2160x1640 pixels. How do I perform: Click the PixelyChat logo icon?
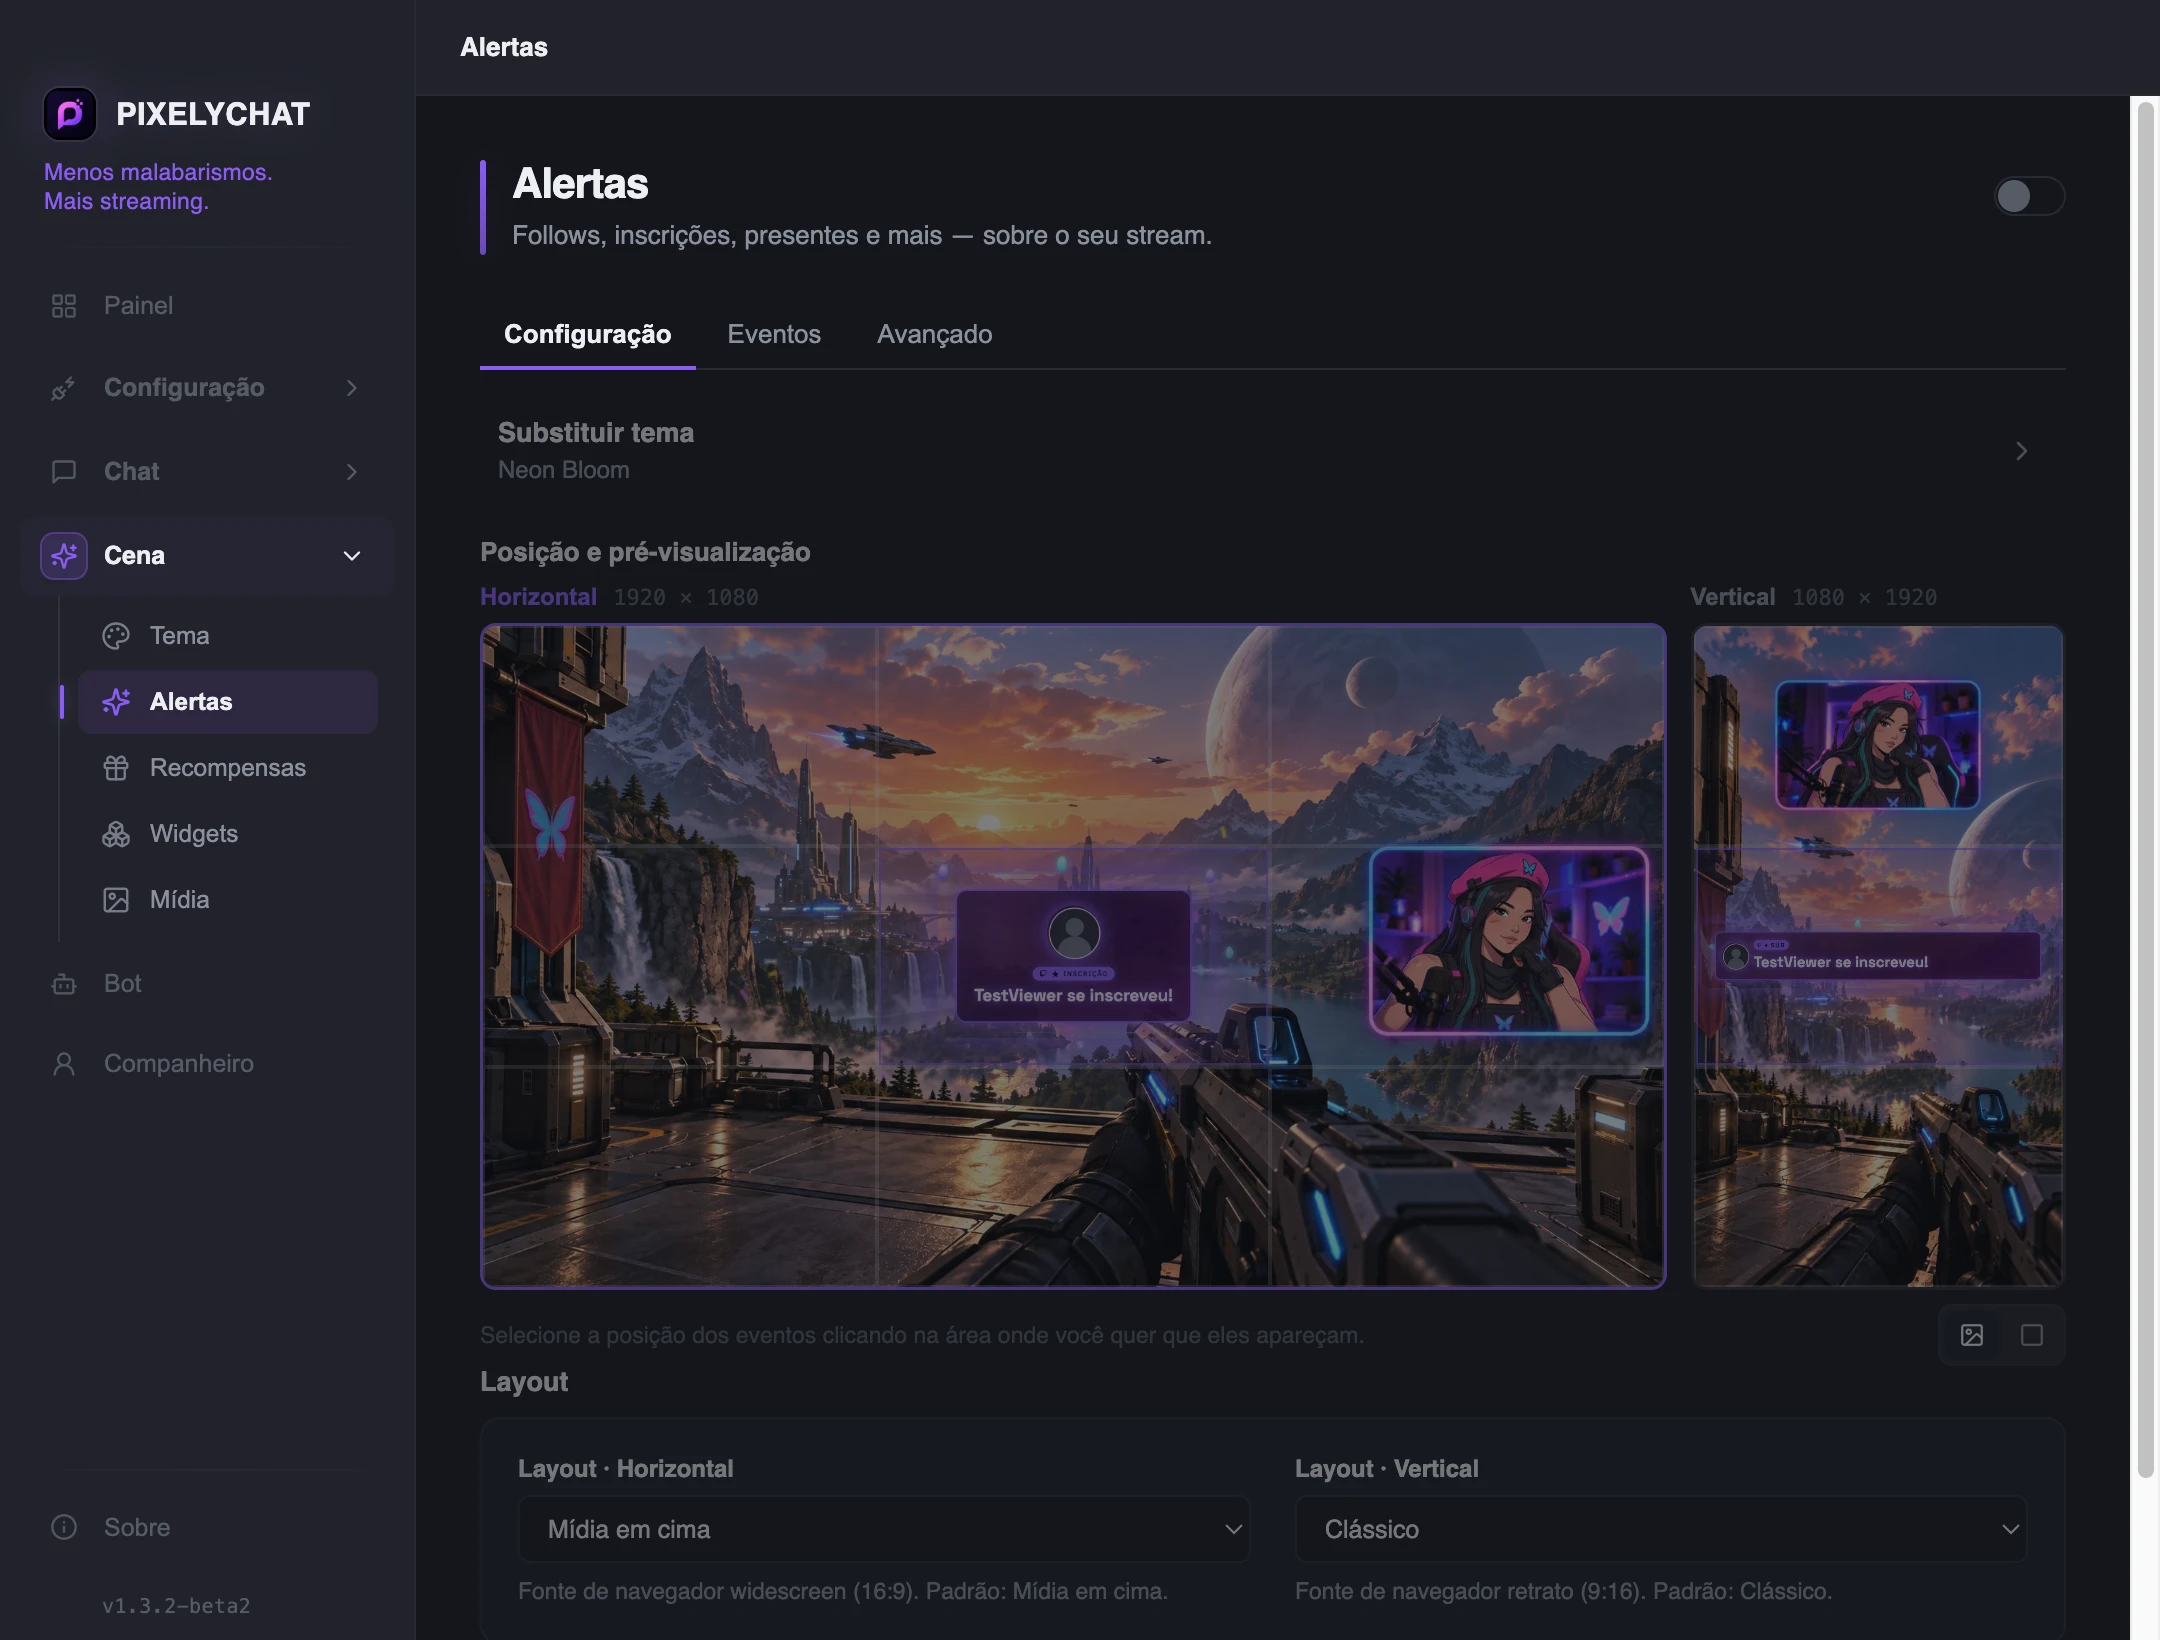69,114
